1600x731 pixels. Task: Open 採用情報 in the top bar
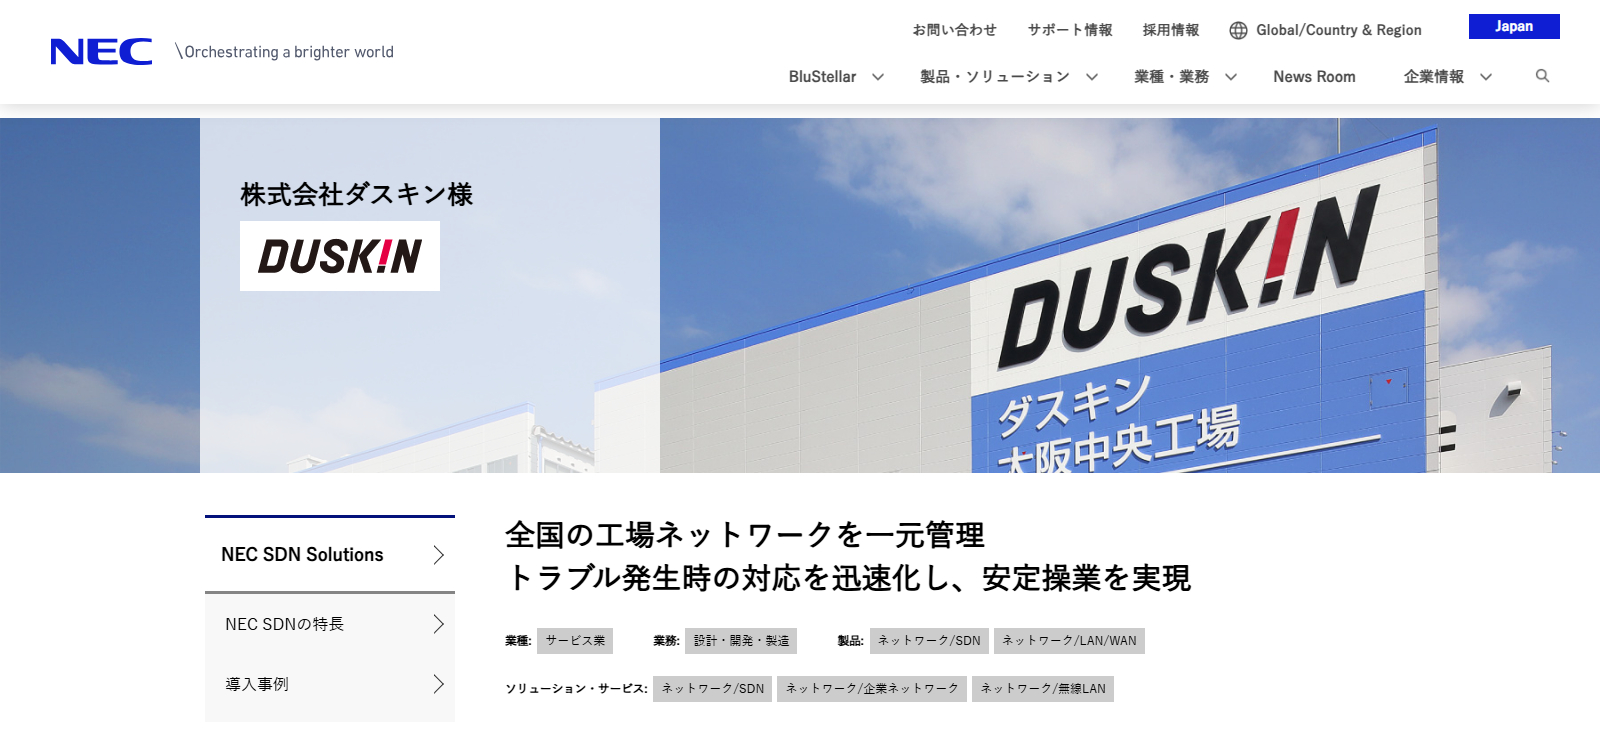1171,30
